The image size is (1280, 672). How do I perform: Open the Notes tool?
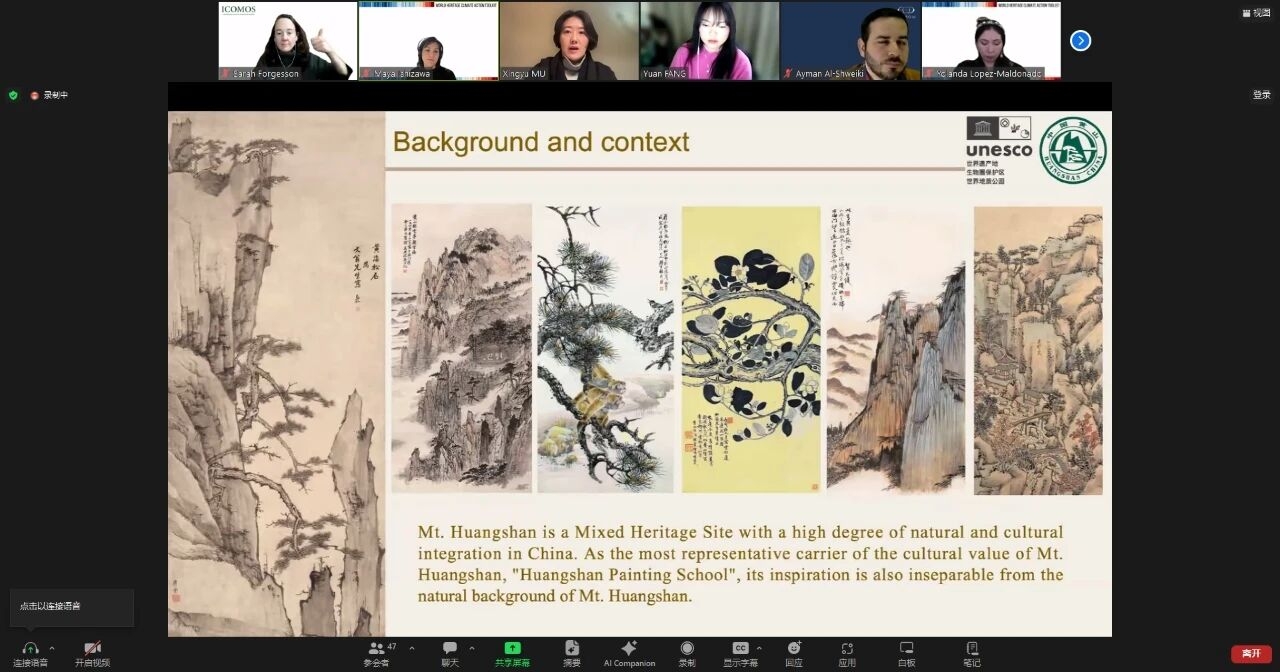[x=972, y=649]
